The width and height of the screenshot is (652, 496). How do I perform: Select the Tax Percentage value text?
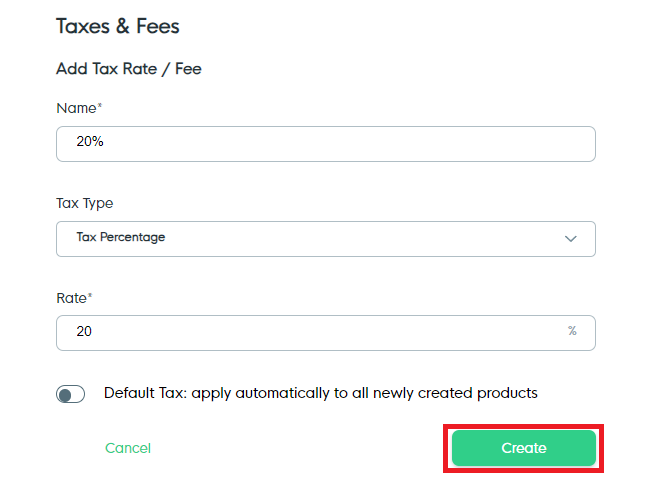coord(121,238)
